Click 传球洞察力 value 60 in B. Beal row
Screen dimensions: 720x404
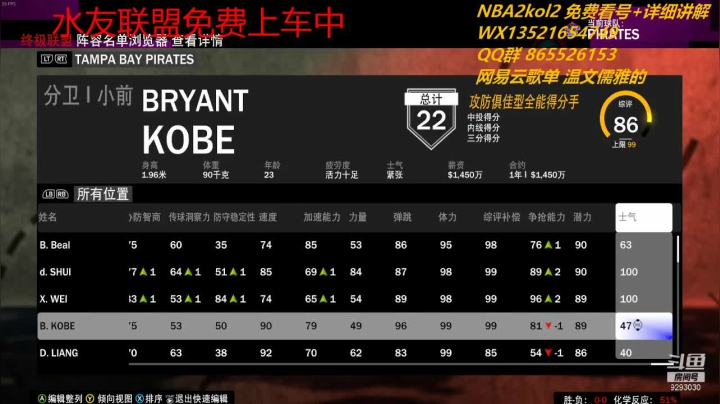(176, 245)
